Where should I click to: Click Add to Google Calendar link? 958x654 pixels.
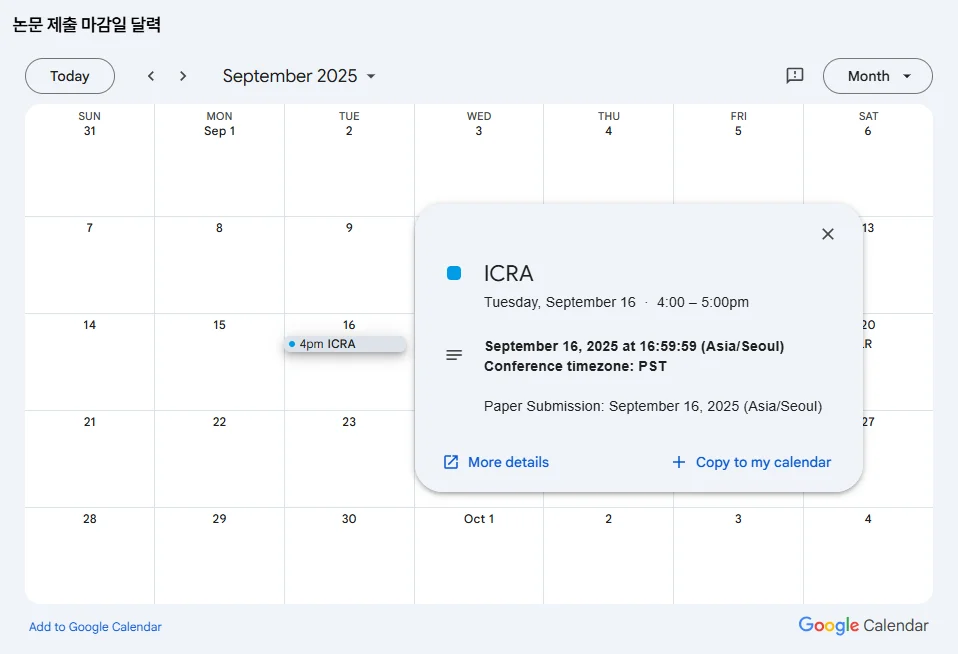pyautogui.click(x=95, y=627)
